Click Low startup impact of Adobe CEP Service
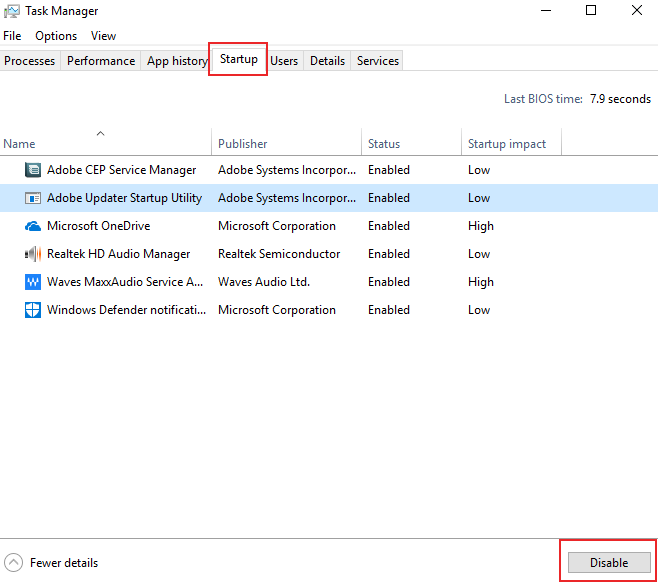Image resolution: width=658 pixels, height=583 pixels. tap(479, 170)
